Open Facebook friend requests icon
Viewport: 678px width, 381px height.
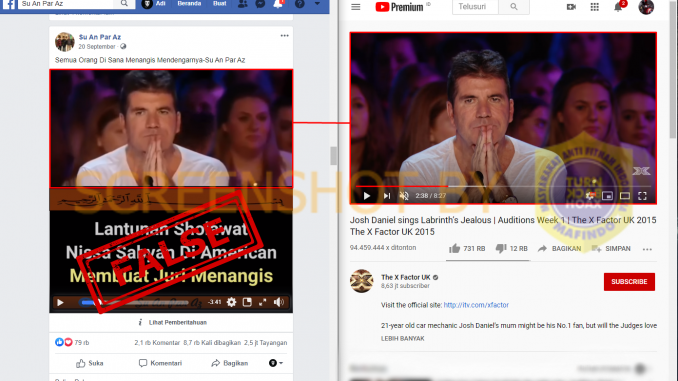(x=243, y=4)
